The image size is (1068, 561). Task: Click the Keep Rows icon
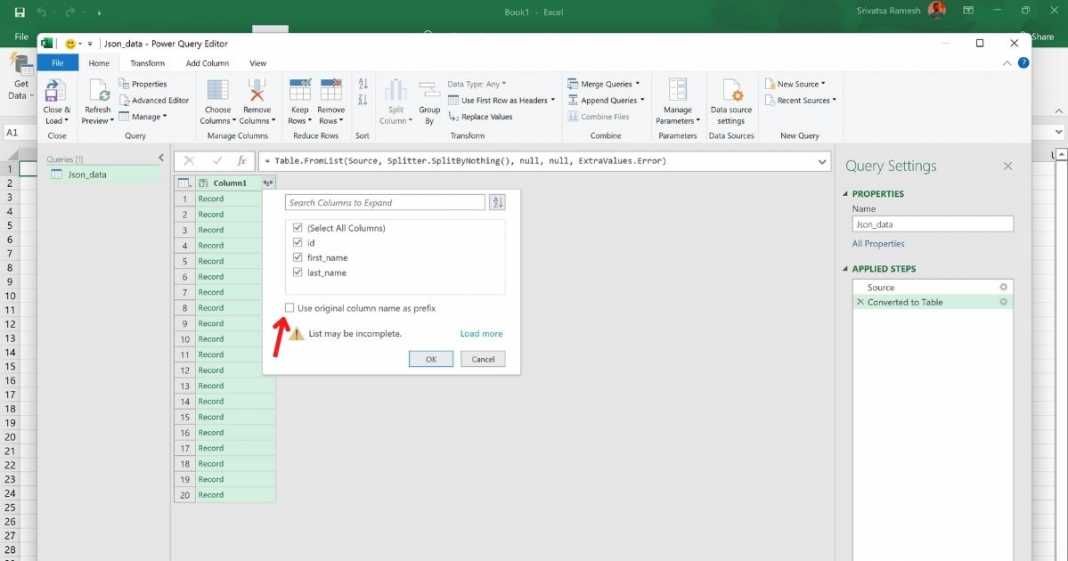coord(300,91)
